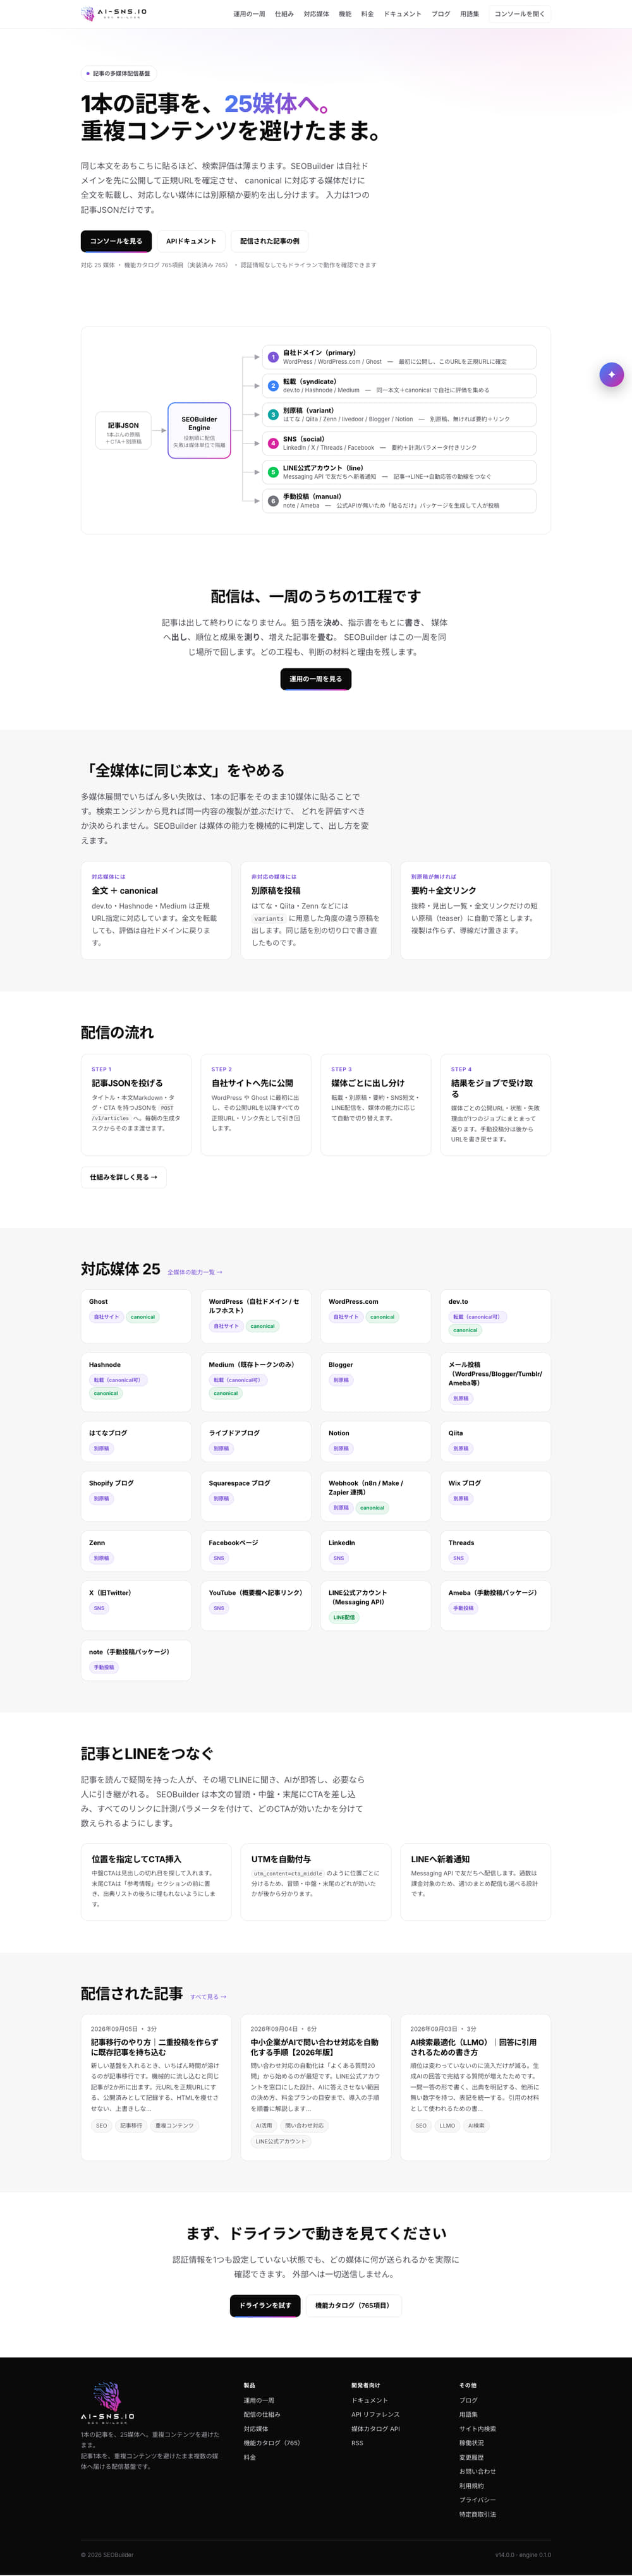This screenshot has height=2576, width=632.
Task: Click the LLMO tag on the third article
Action: click(447, 2125)
